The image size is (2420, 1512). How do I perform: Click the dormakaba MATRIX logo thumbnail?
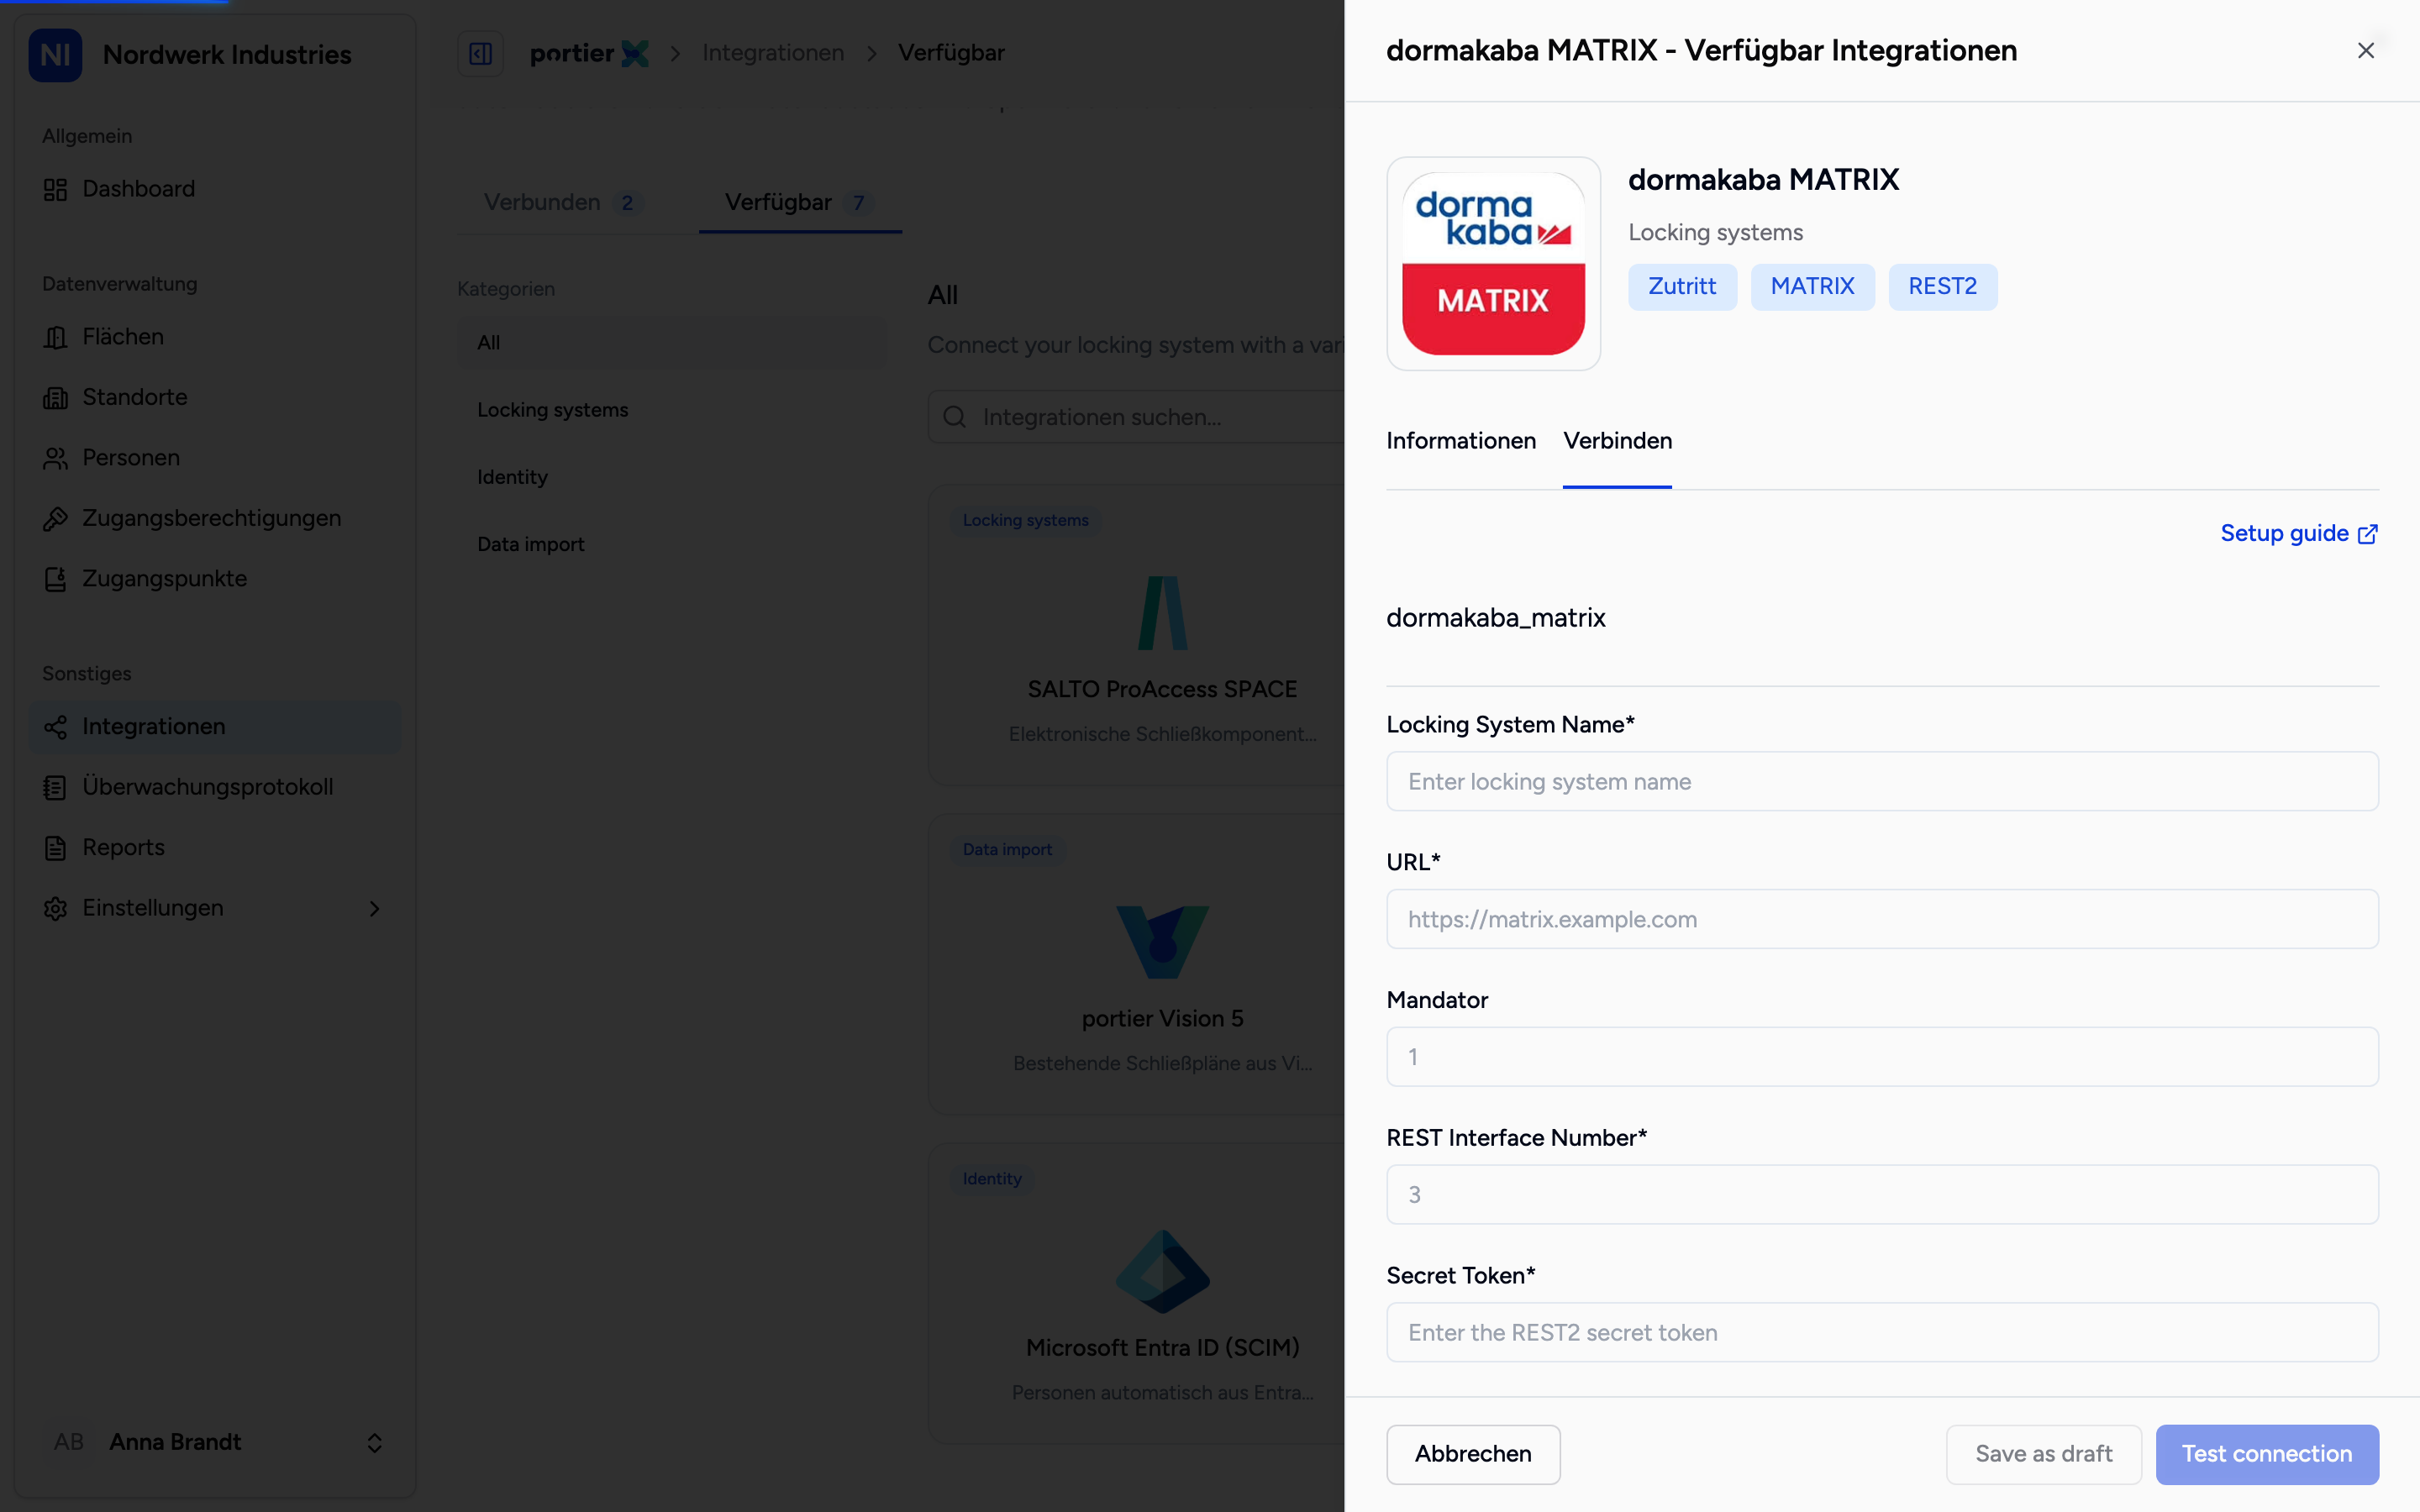(1493, 264)
